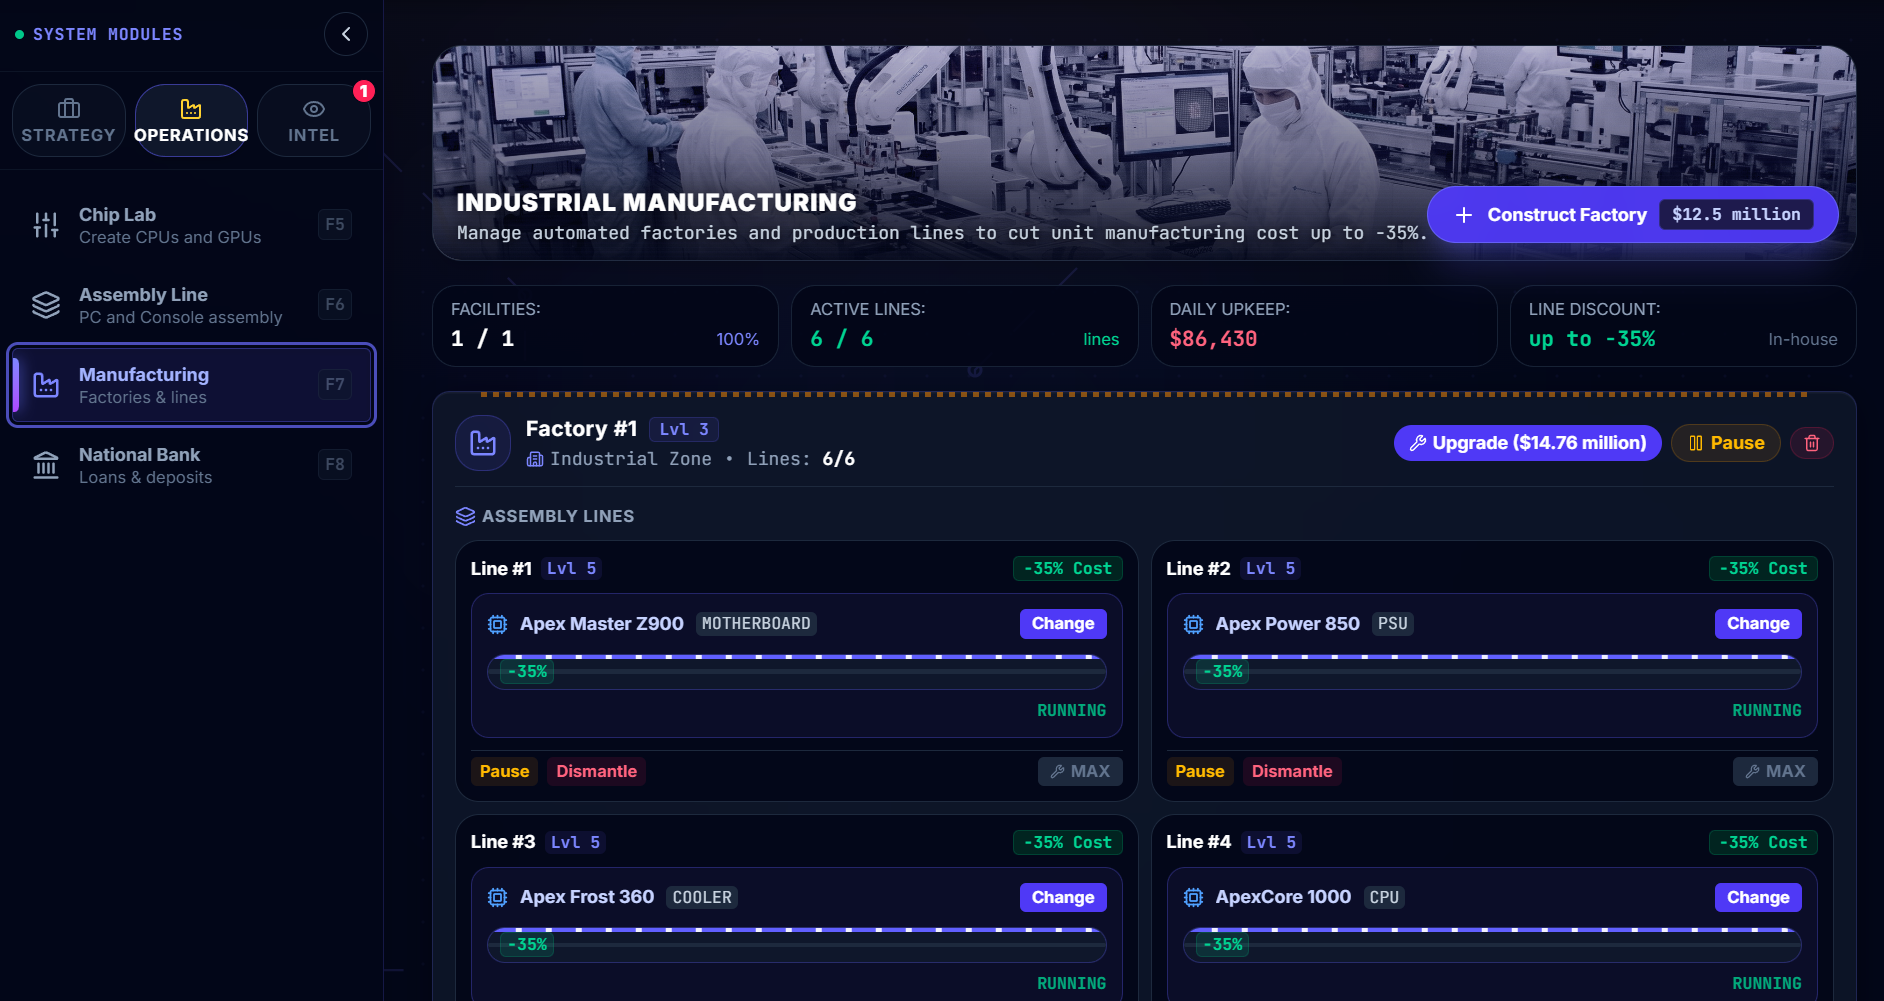The width and height of the screenshot is (1884, 1001).
Task: Open Chip Lab module
Action: [191, 225]
